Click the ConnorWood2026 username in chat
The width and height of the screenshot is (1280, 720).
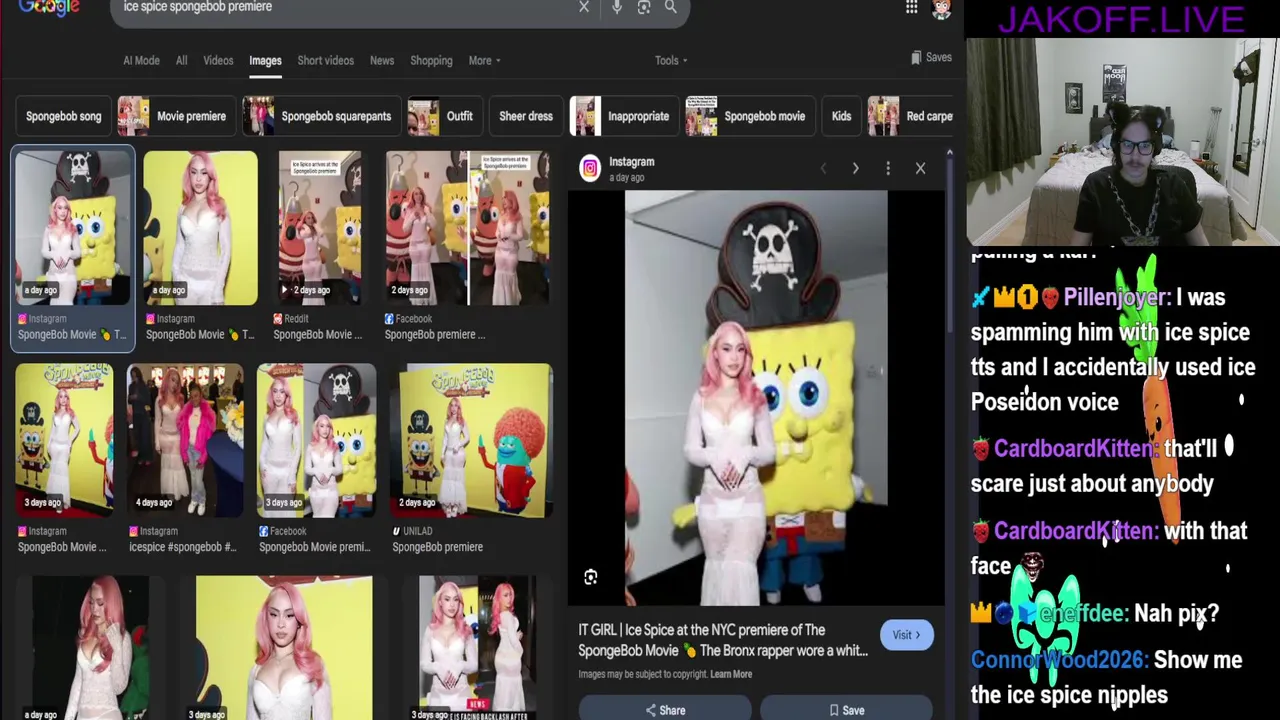[1058, 660]
